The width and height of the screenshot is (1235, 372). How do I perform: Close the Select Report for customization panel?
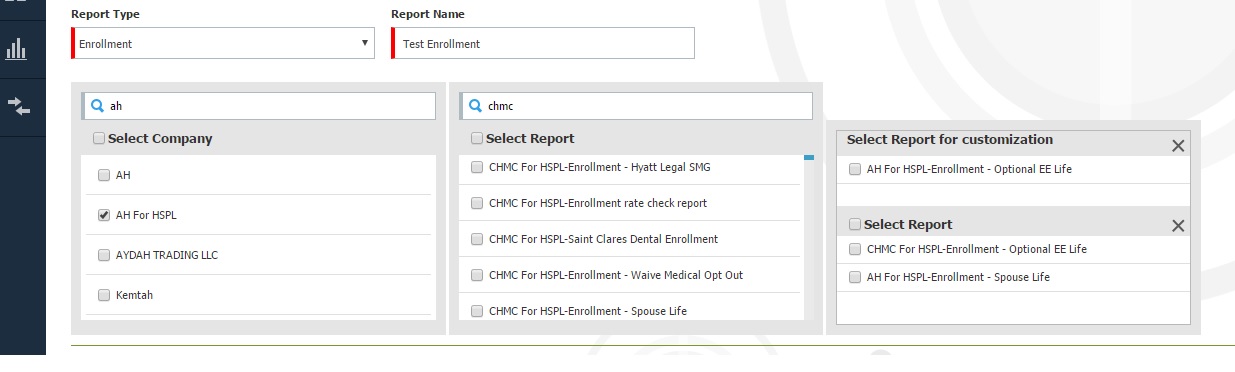pos(1178,146)
